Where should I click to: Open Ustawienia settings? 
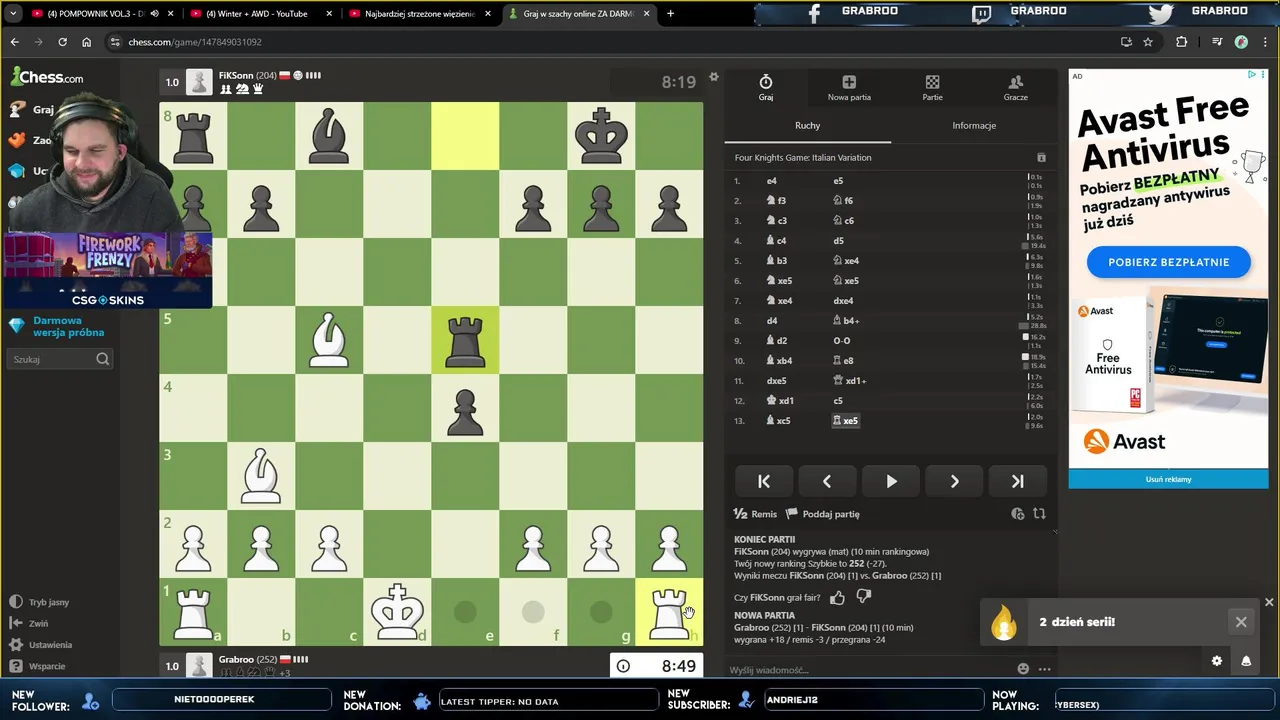pos(42,645)
